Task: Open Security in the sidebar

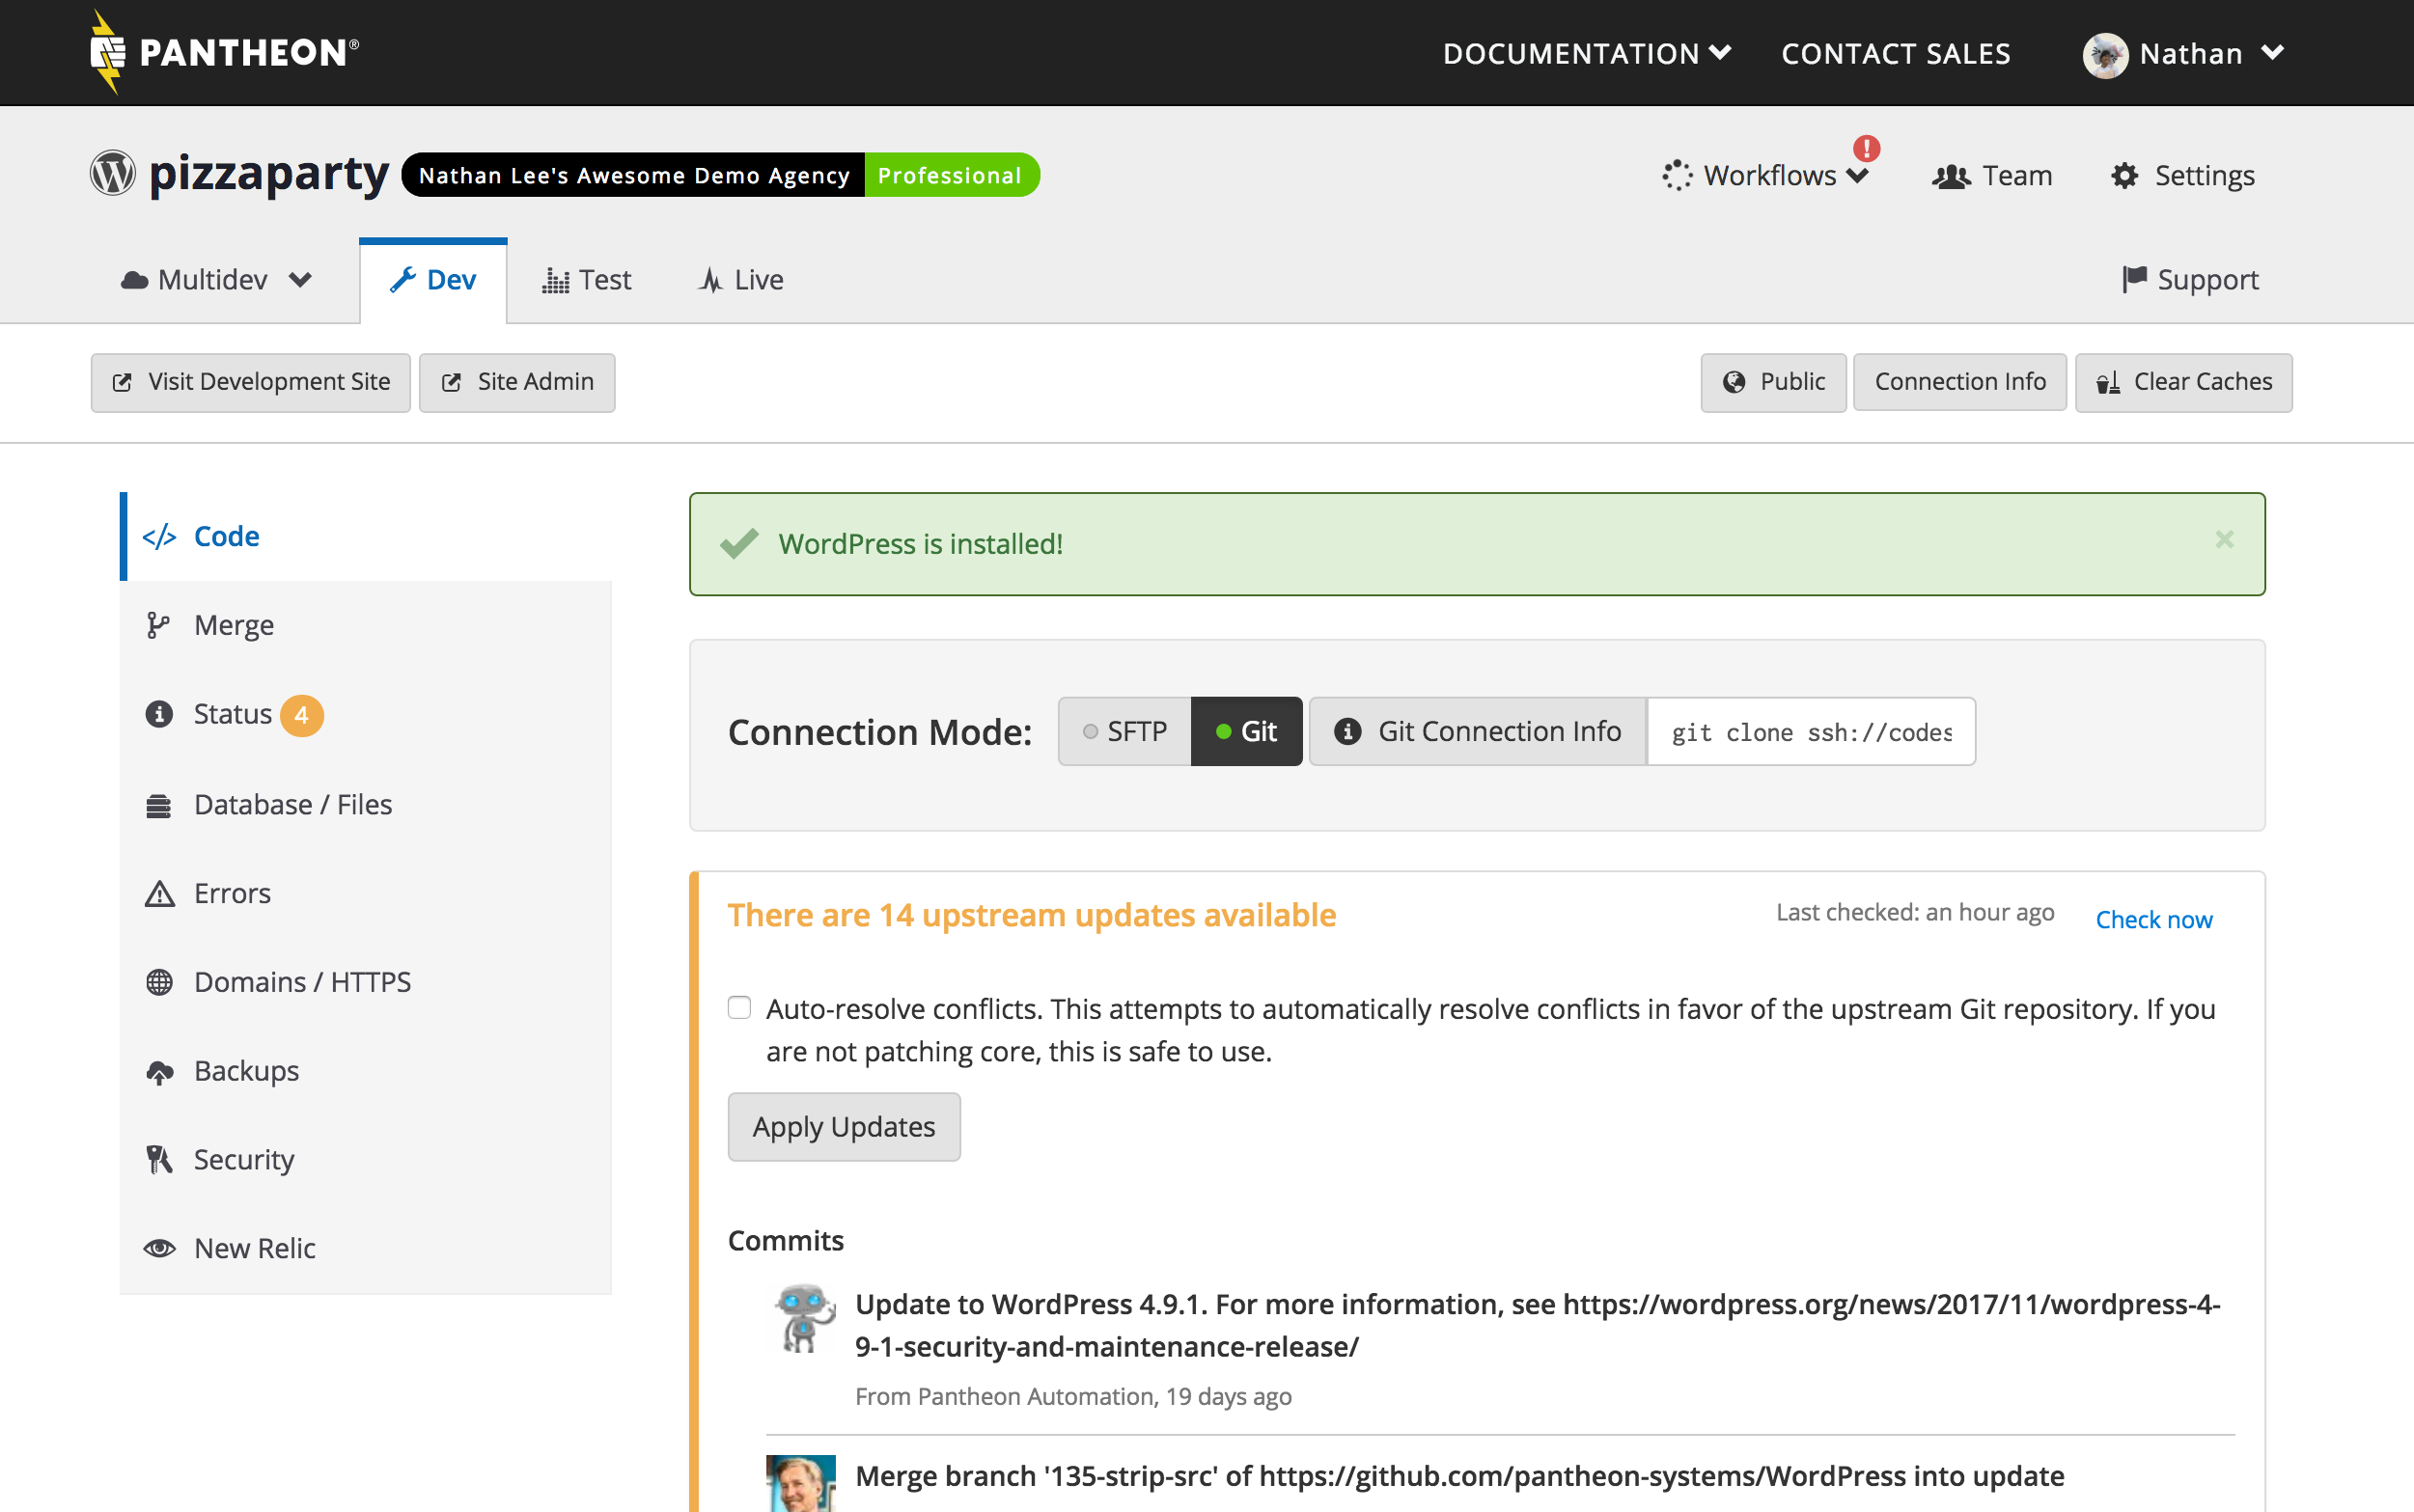Action: pos(365,1160)
